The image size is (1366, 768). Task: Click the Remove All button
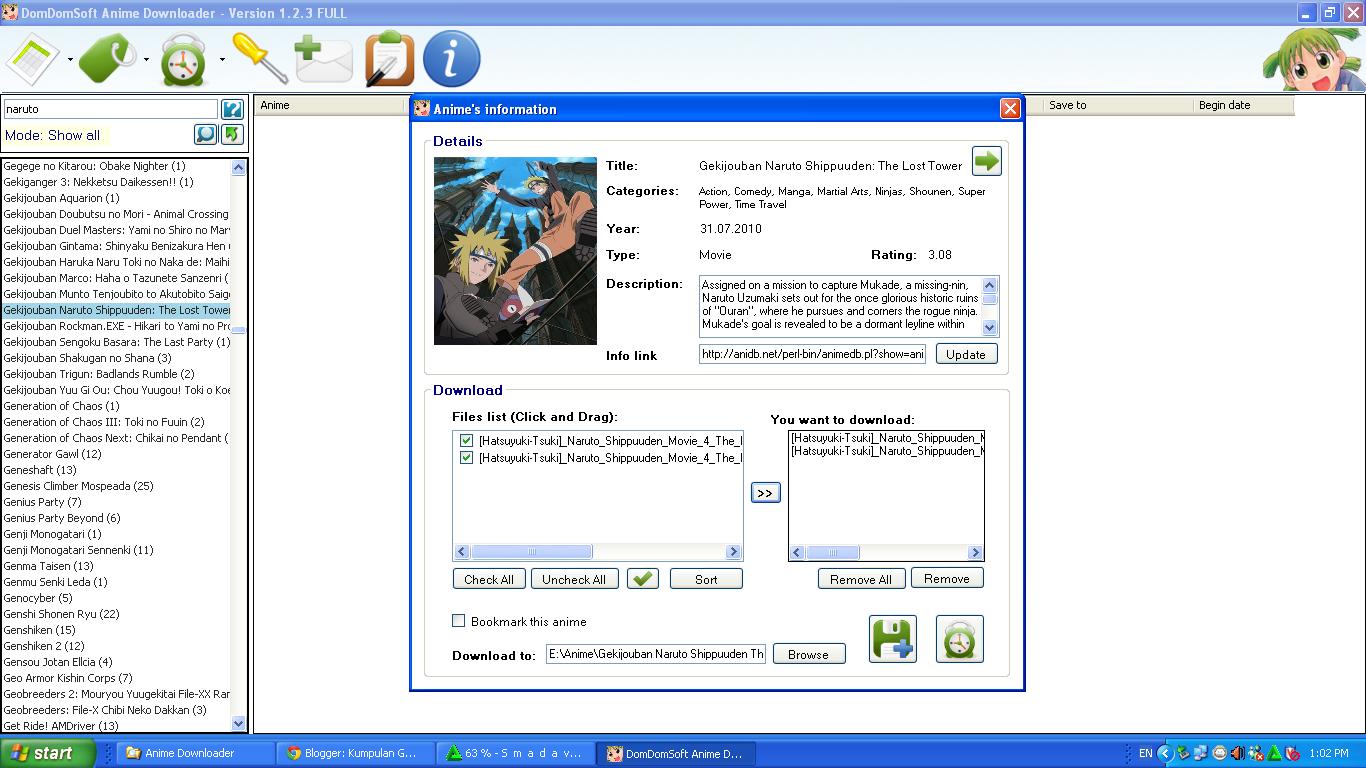coord(861,579)
